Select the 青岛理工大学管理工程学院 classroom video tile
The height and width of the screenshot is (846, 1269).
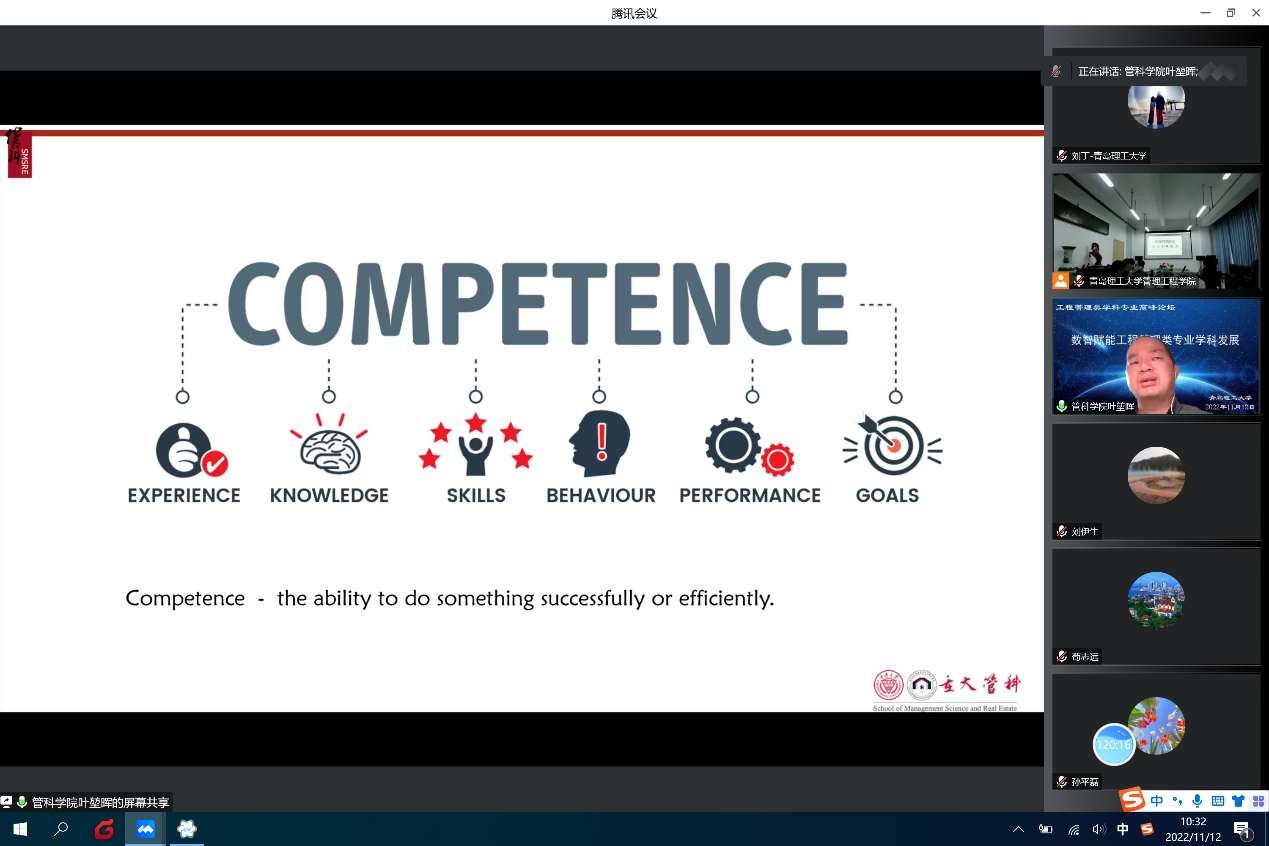click(x=1155, y=231)
